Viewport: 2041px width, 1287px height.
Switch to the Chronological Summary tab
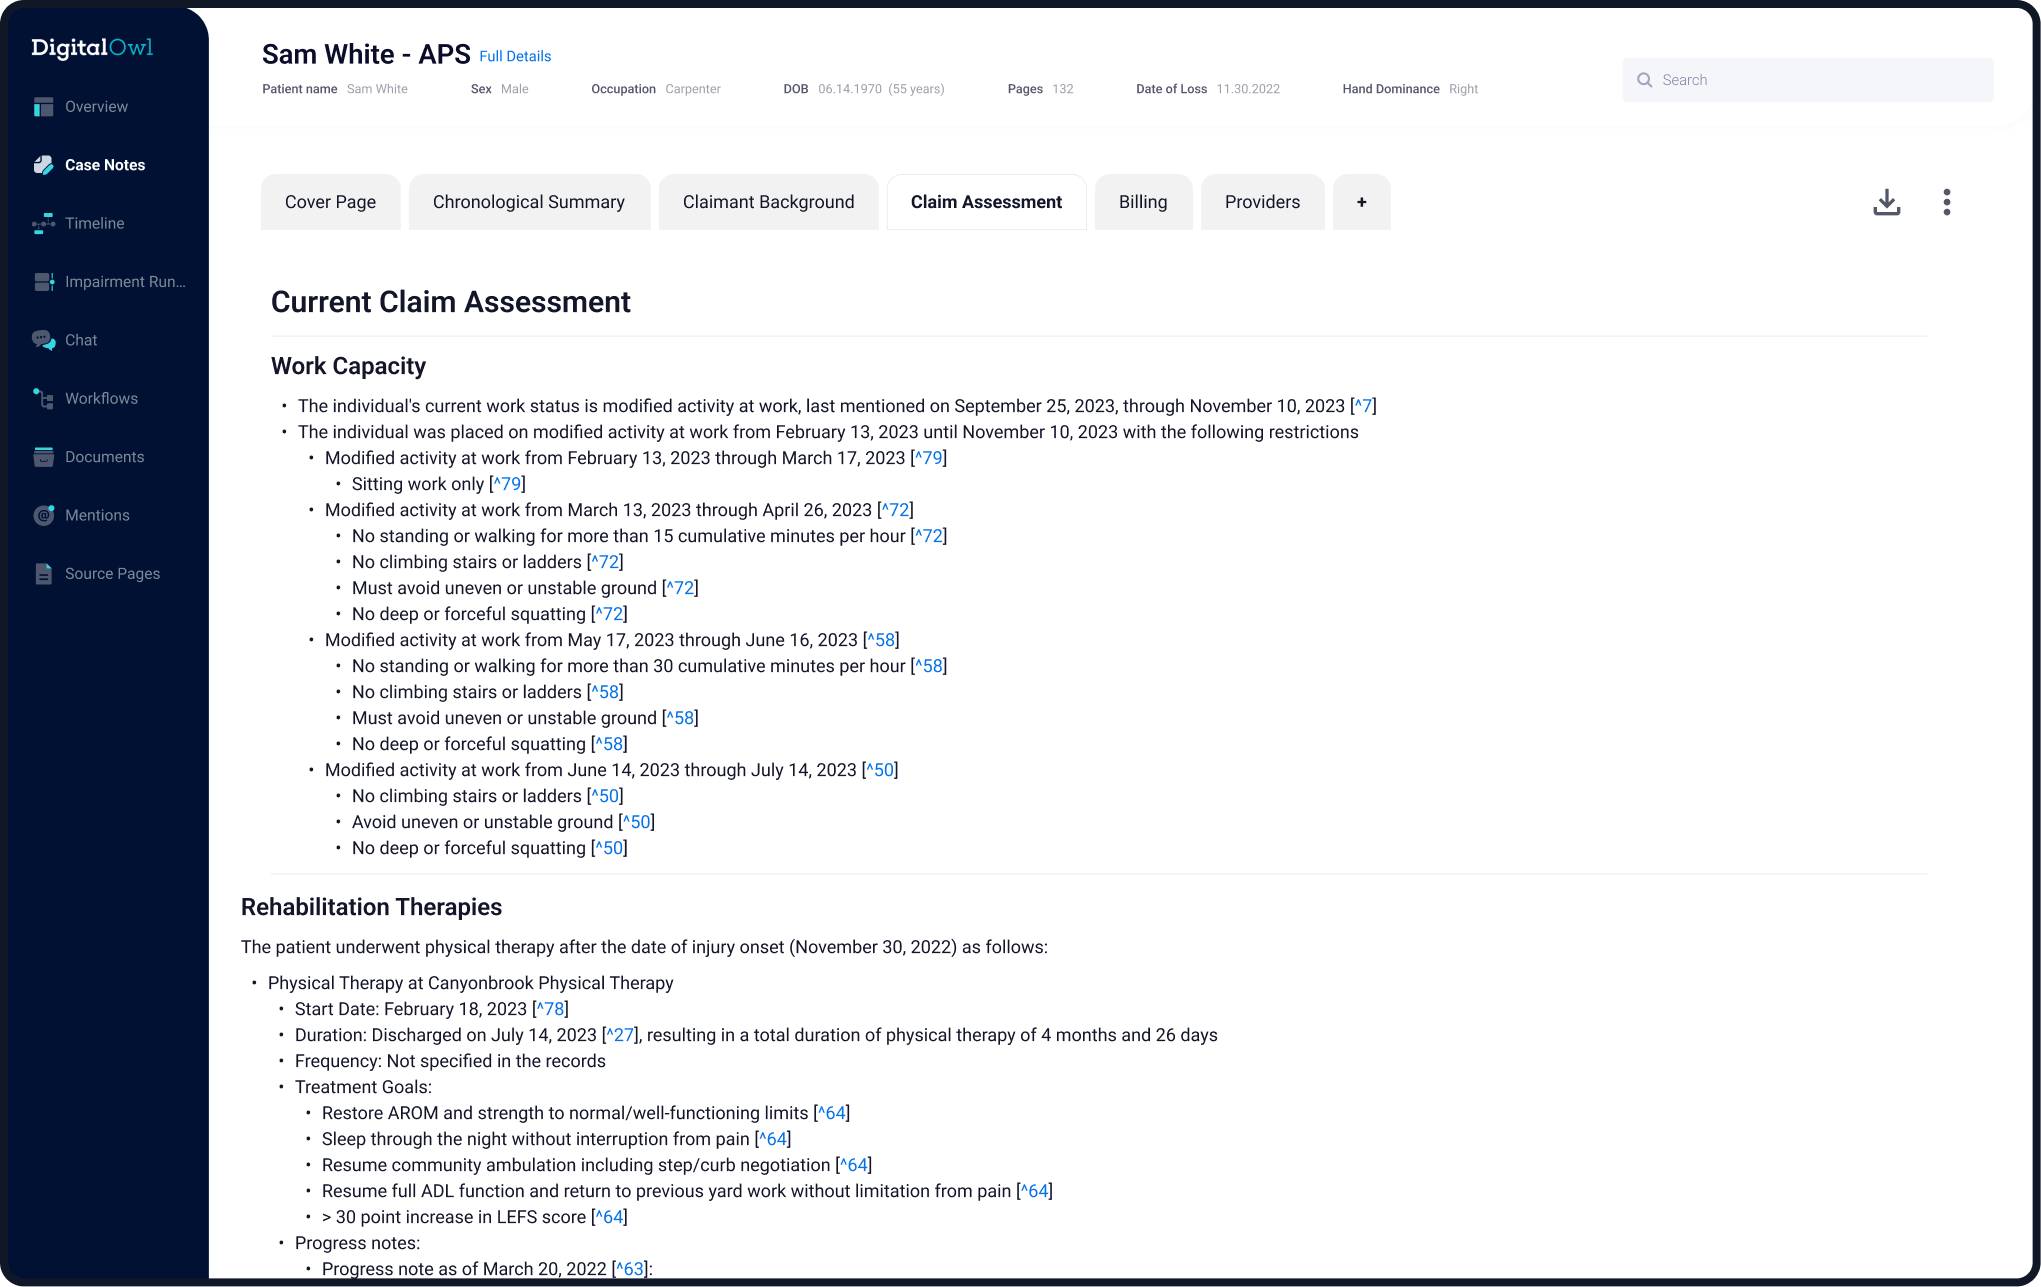coord(528,202)
